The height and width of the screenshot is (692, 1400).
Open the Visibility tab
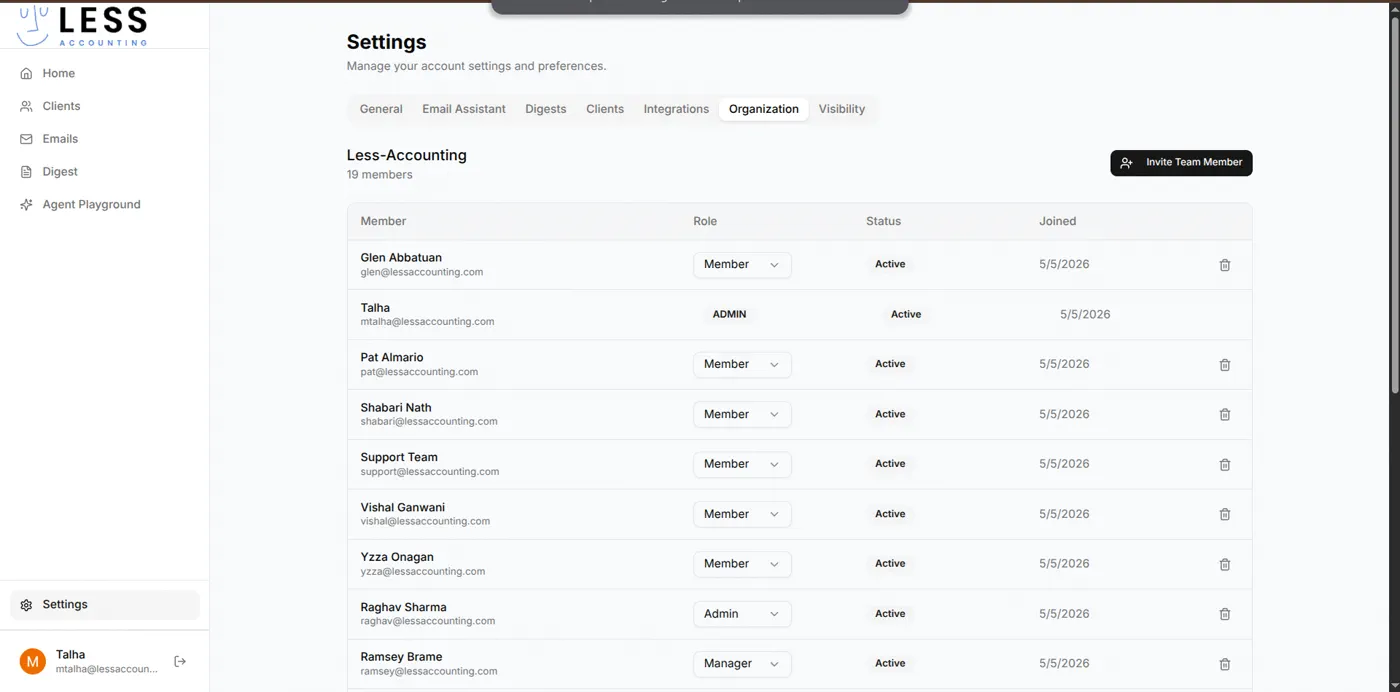[x=842, y=109]
